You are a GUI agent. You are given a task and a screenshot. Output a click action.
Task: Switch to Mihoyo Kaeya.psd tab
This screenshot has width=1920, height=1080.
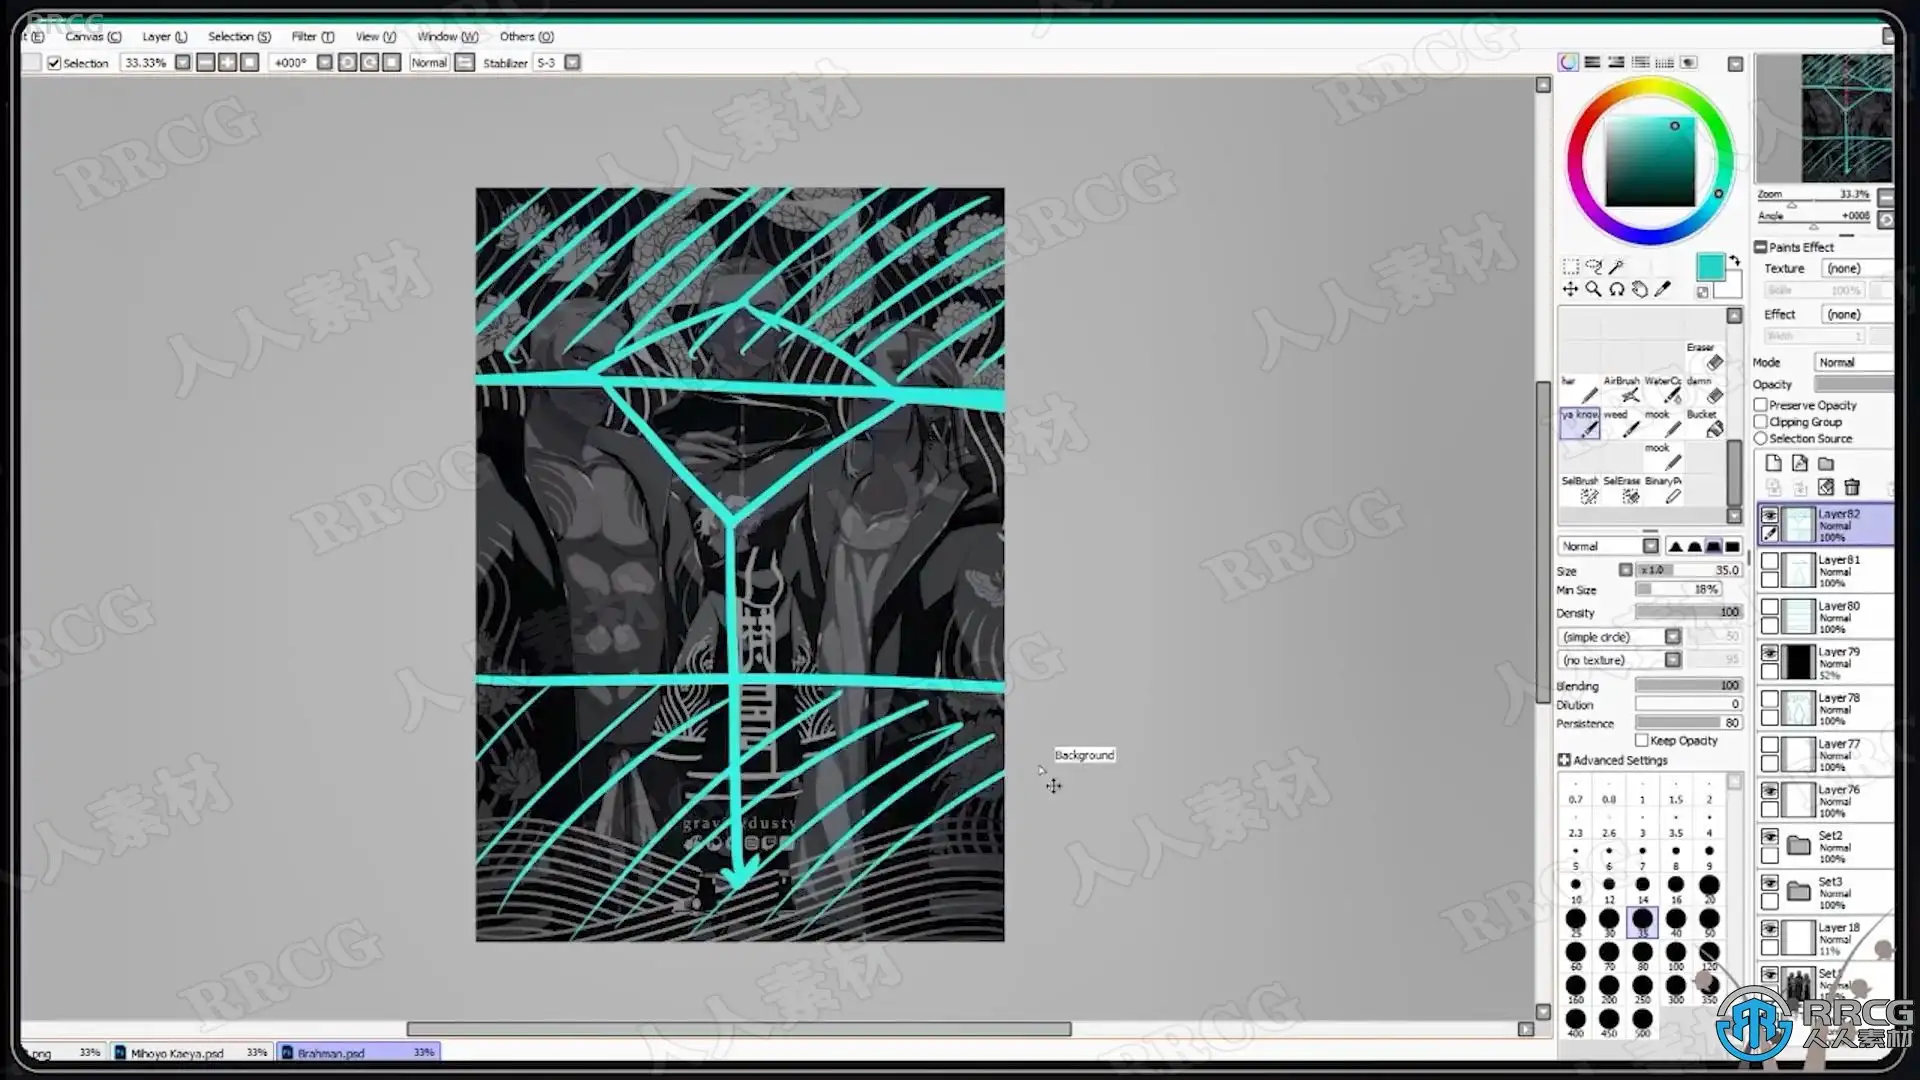[x=177, y=1053]
